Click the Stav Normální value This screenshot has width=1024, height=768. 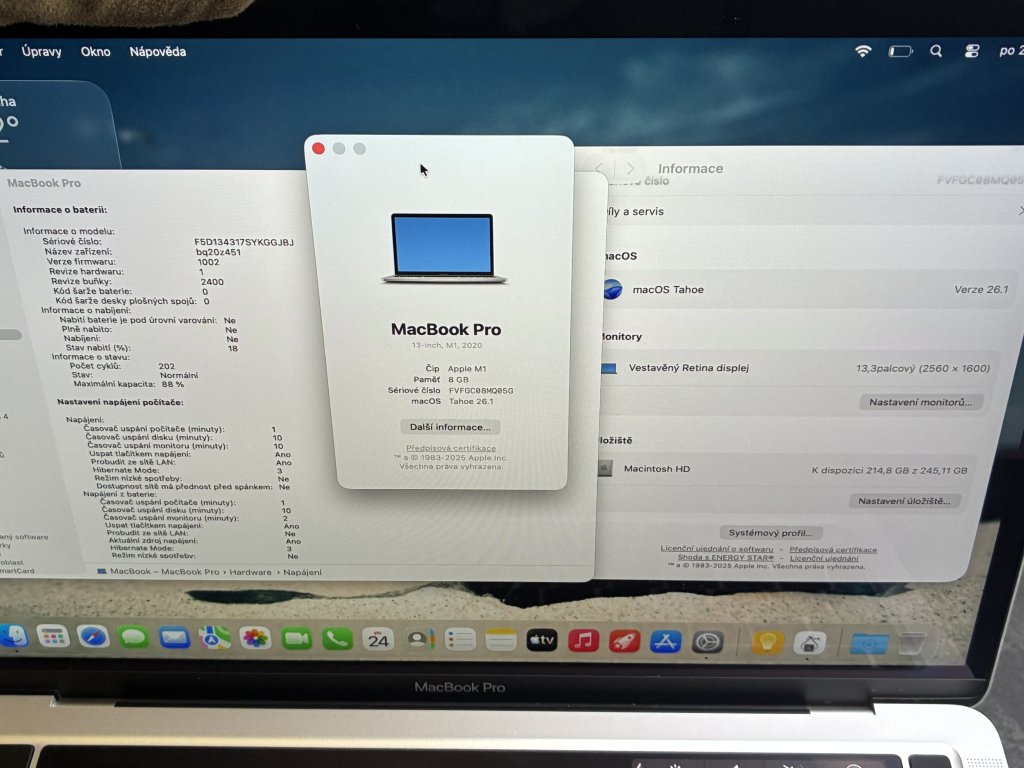pyautogui.click(x=179, y=375)
